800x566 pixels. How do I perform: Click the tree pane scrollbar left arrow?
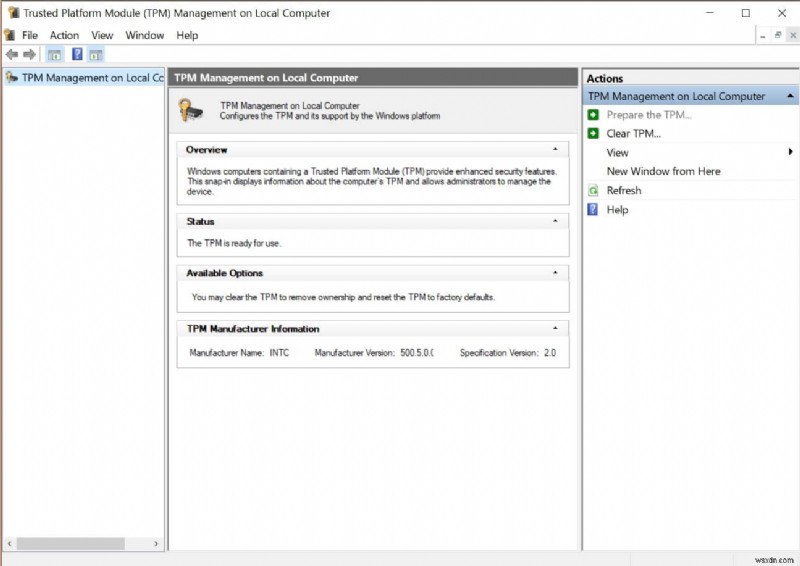click(10, 544)
